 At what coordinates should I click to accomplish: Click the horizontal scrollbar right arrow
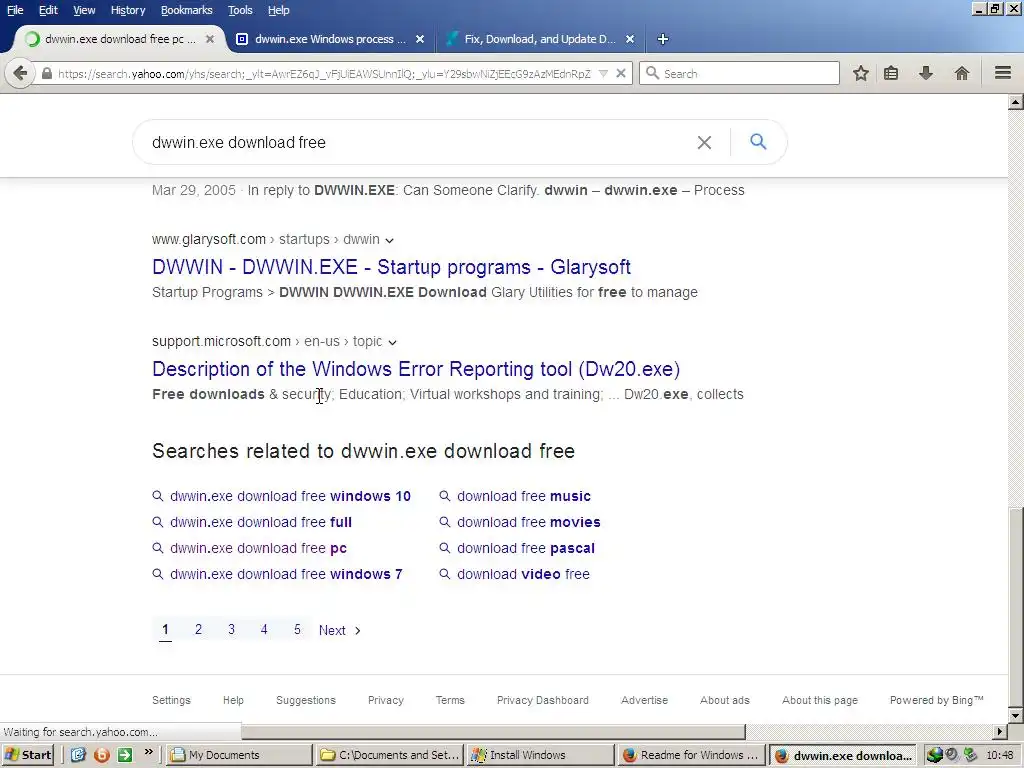click(x=1000, y=731)
